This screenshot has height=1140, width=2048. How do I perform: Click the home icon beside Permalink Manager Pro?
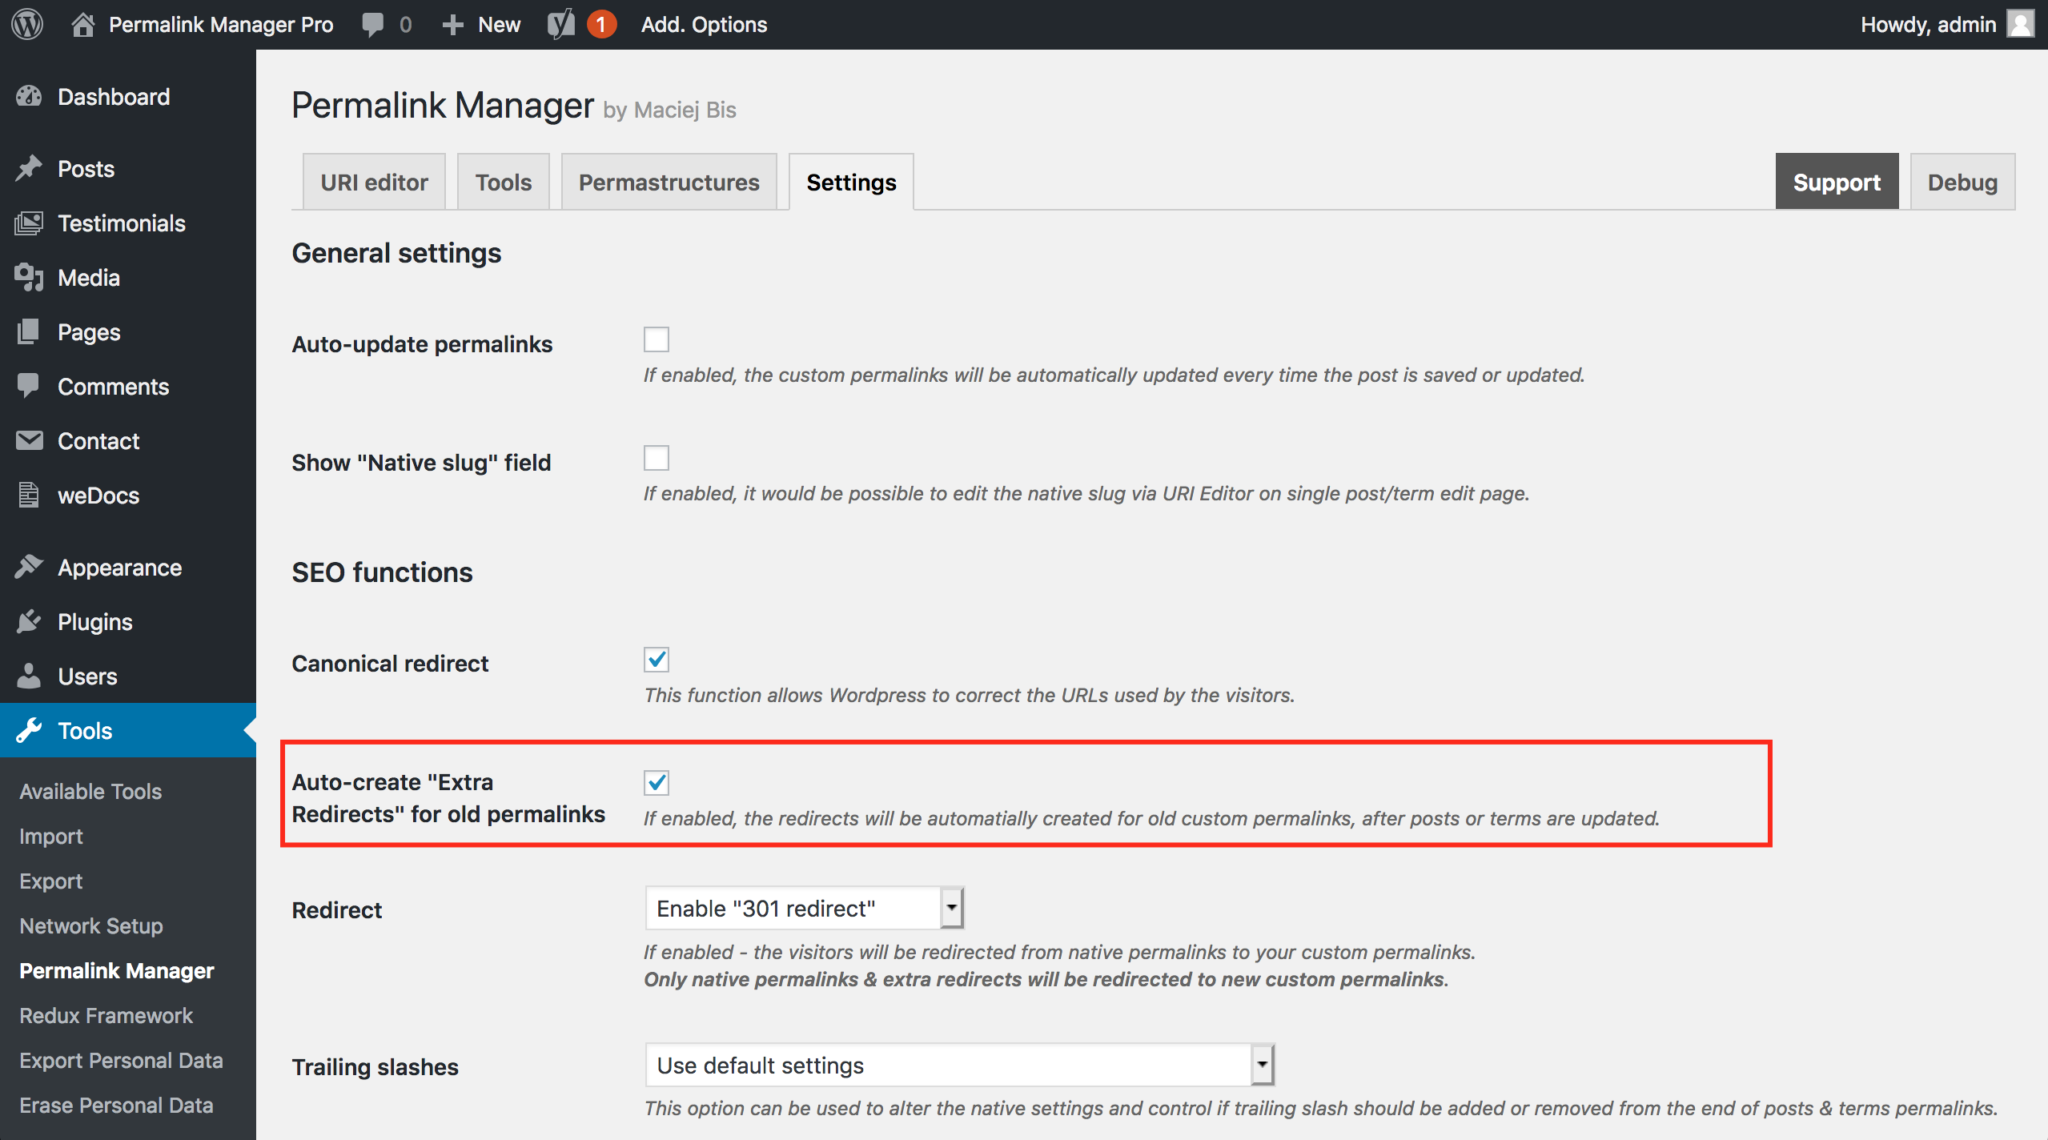coord(83,24)
